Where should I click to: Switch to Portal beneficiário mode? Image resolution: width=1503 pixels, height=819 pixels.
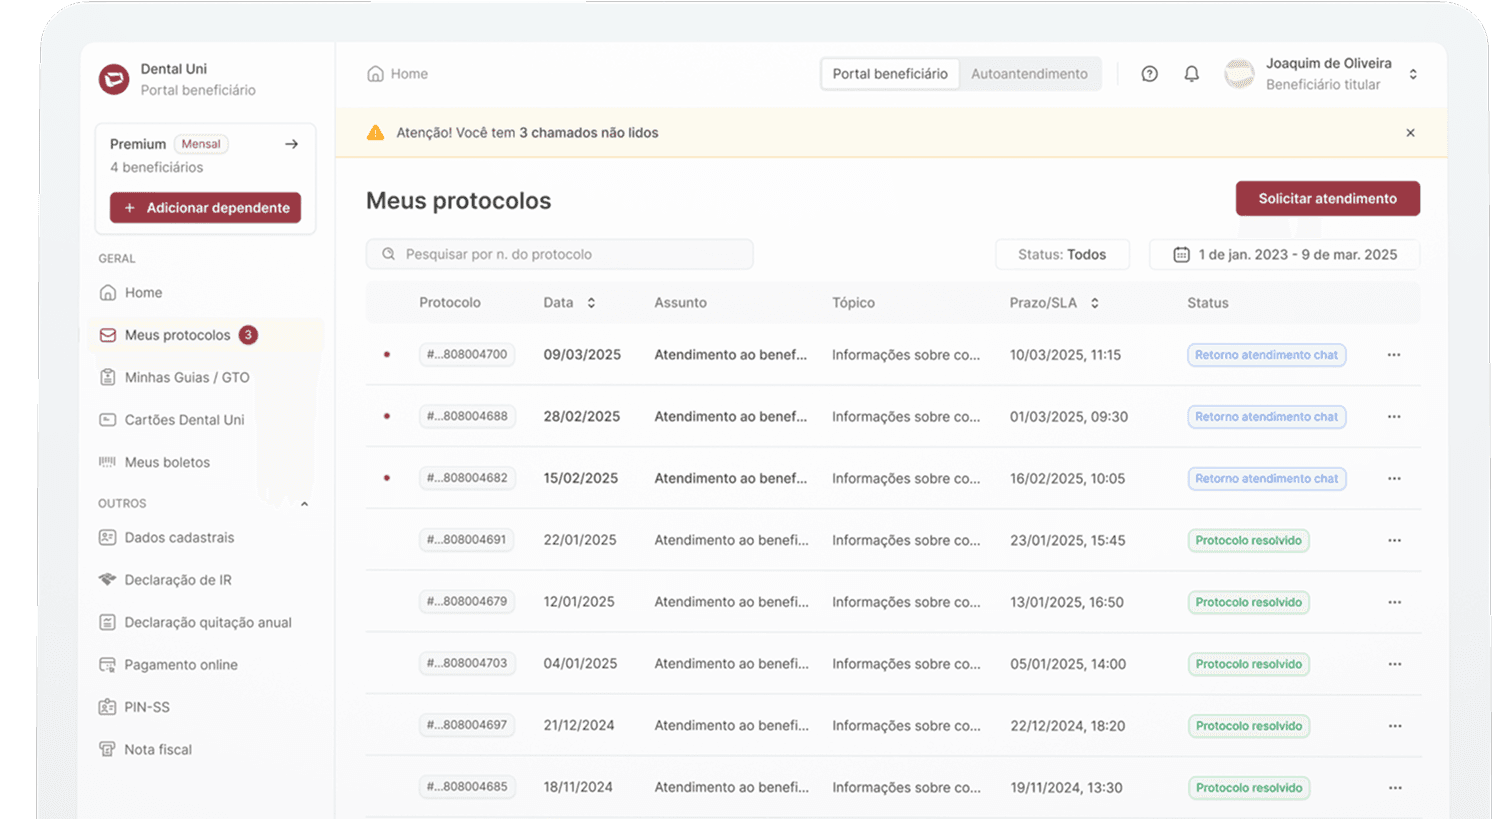tap(890, 74)
